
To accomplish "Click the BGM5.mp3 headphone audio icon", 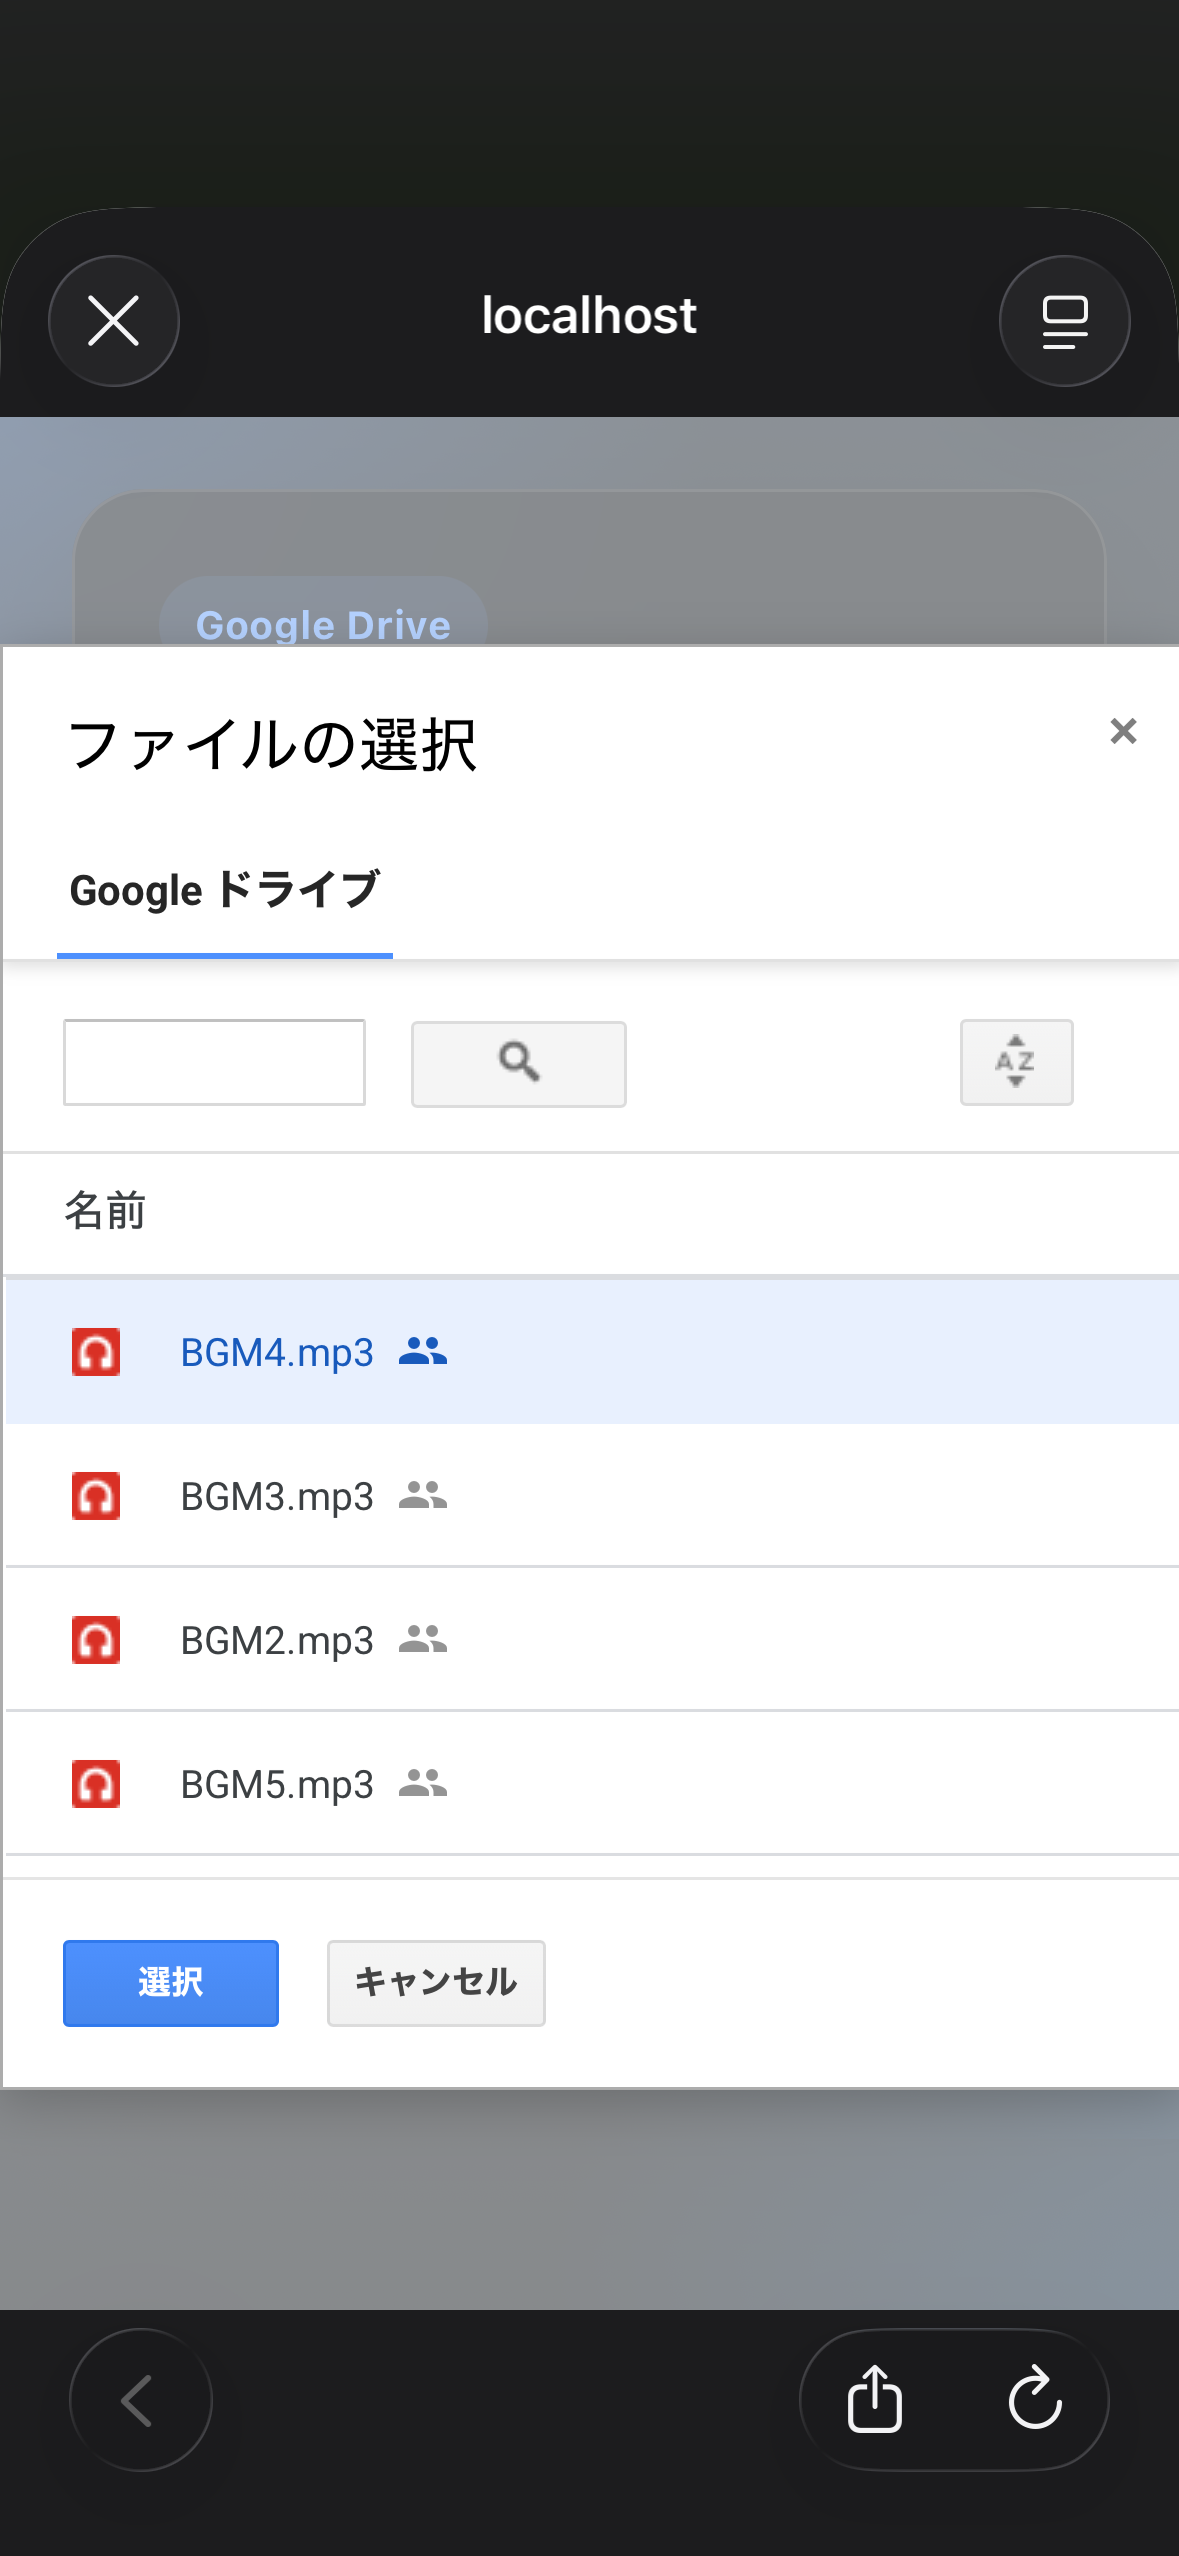I will (96, 1784).
